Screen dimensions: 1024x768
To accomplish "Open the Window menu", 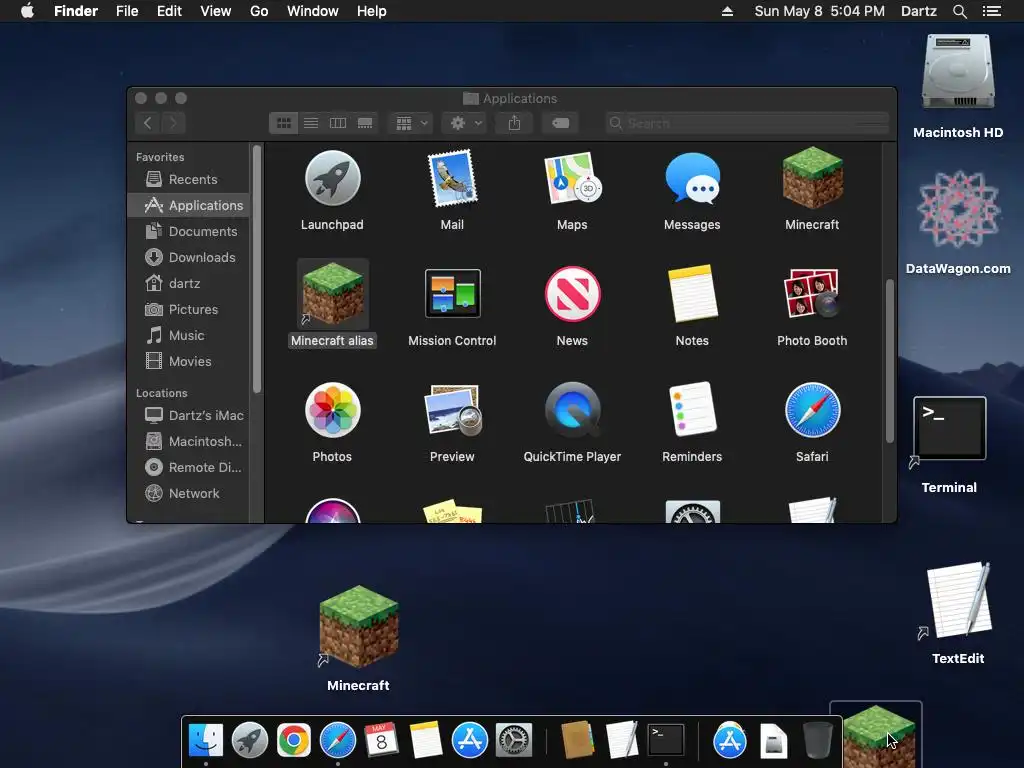I will click(x=313, y=11).
